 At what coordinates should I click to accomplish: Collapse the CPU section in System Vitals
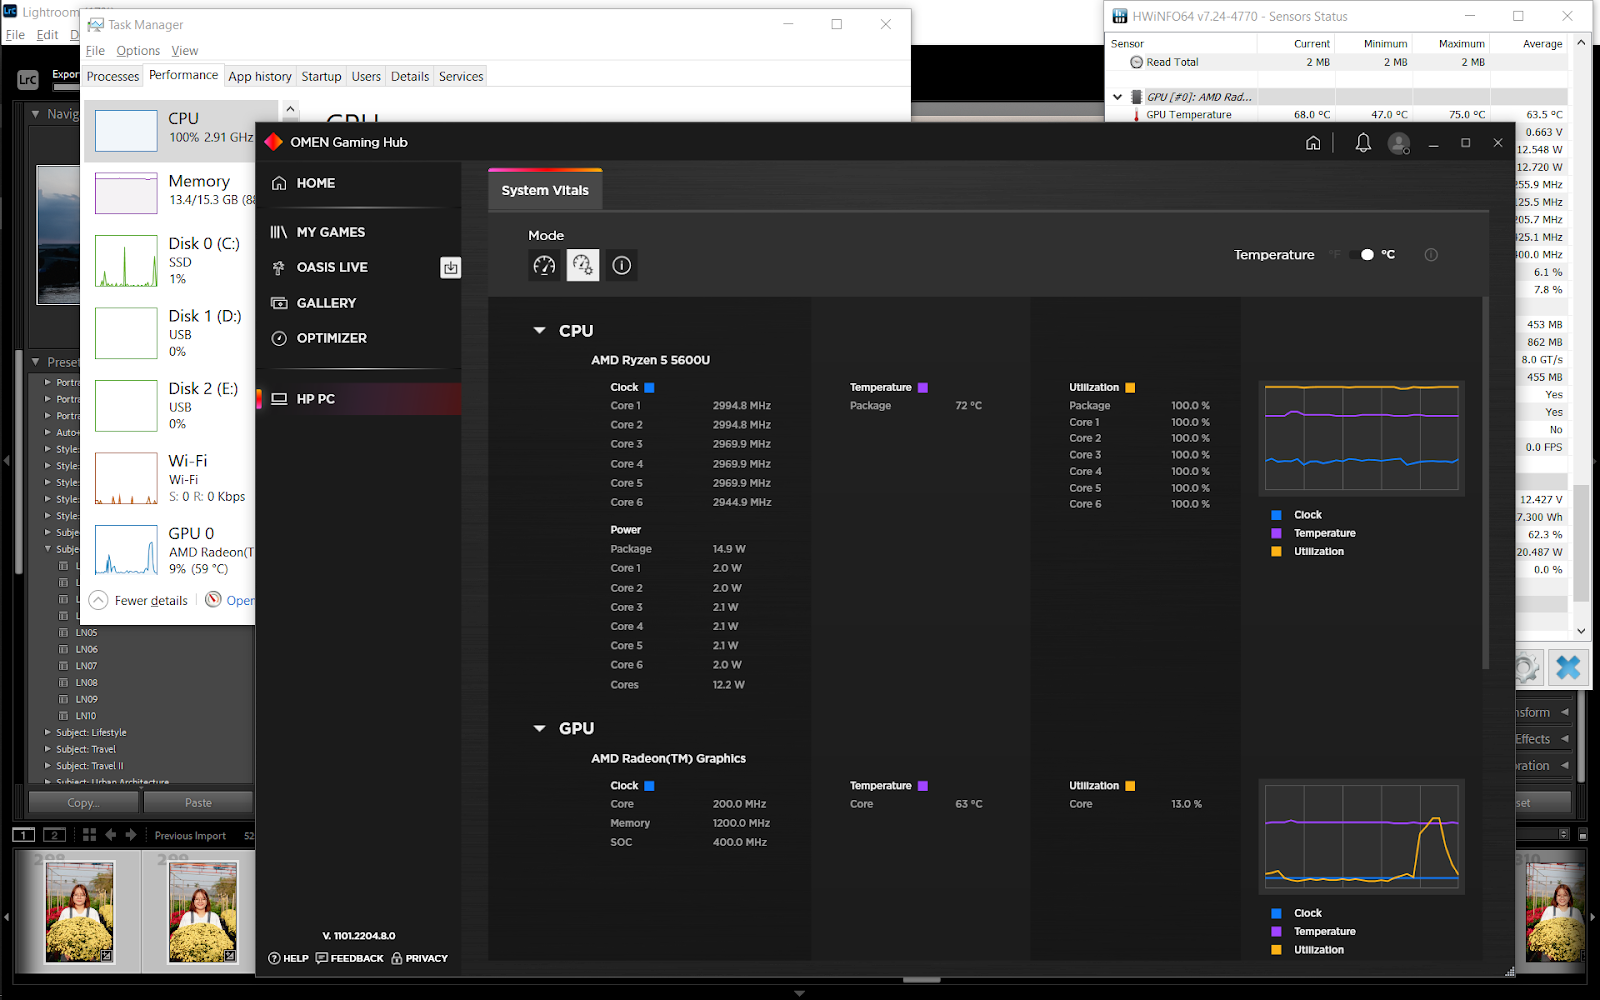[539, 331]
